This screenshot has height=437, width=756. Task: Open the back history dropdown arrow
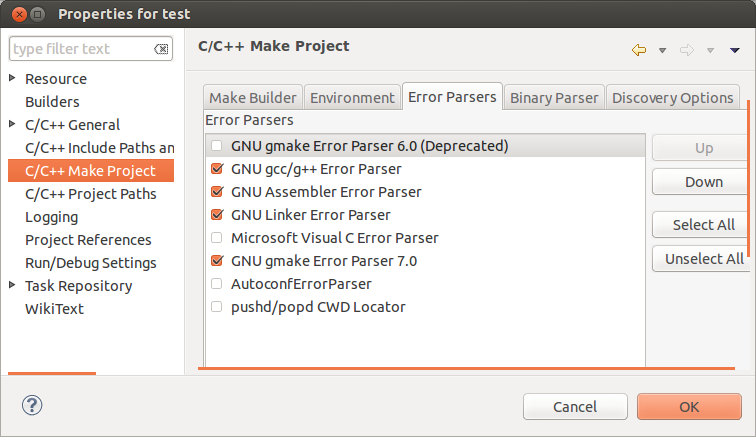pos(662,50)
